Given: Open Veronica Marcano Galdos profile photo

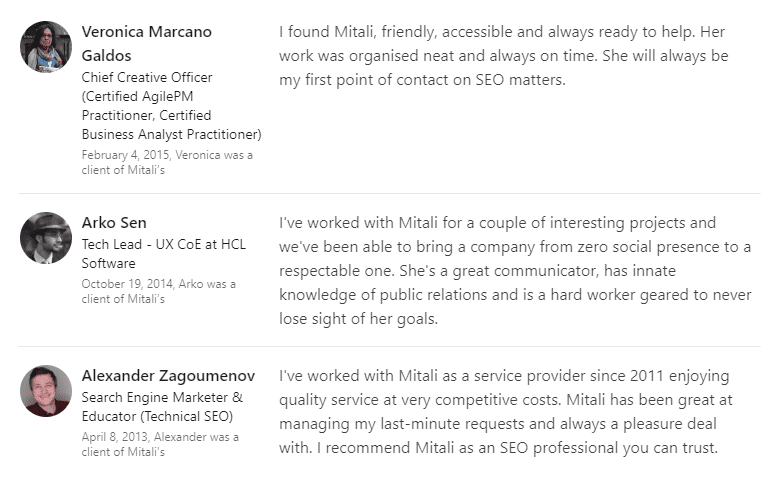Looking at the screenshot, I should point(46,47).
